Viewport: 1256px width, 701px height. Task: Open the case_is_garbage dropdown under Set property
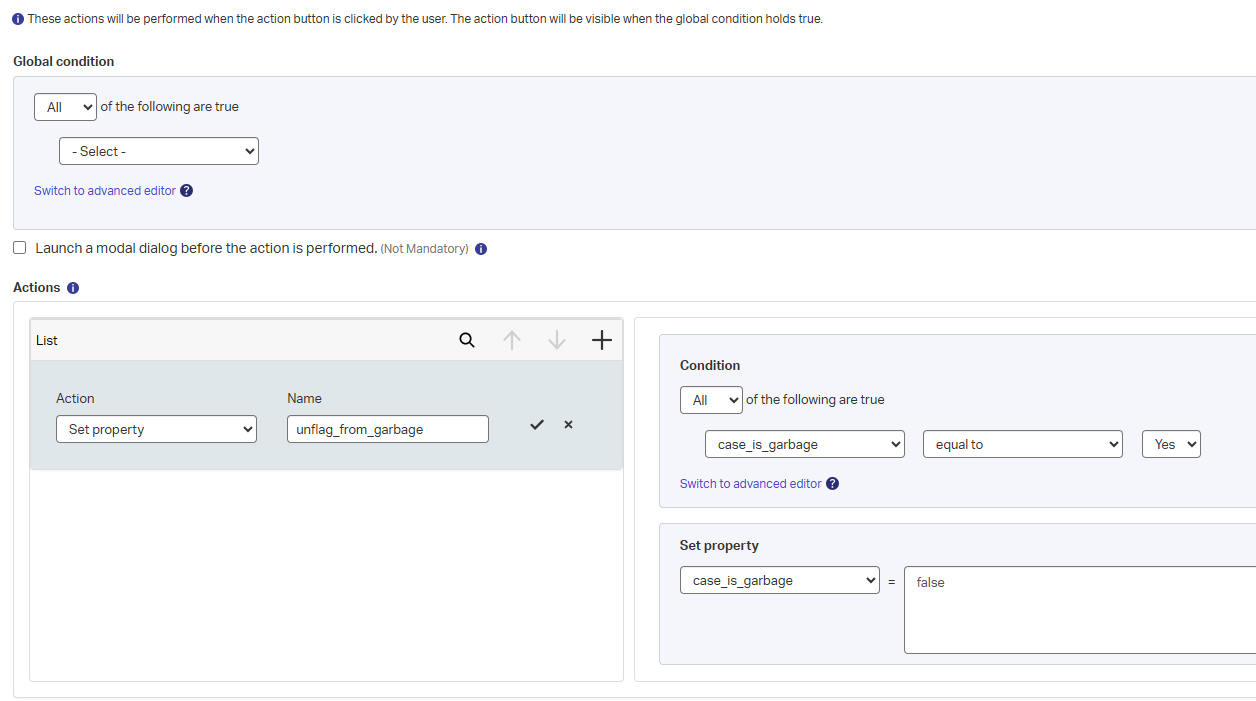(779, 580)
